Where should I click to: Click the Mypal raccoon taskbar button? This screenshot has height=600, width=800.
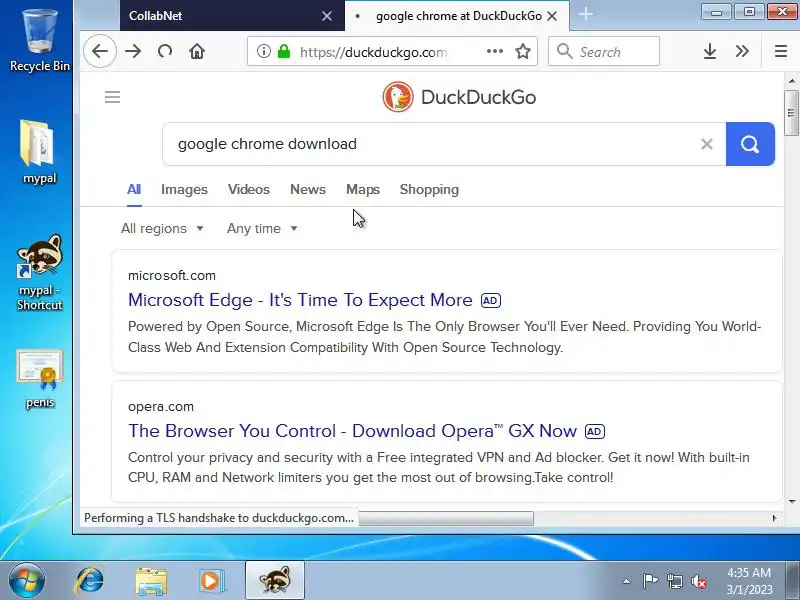coord(275,581)
